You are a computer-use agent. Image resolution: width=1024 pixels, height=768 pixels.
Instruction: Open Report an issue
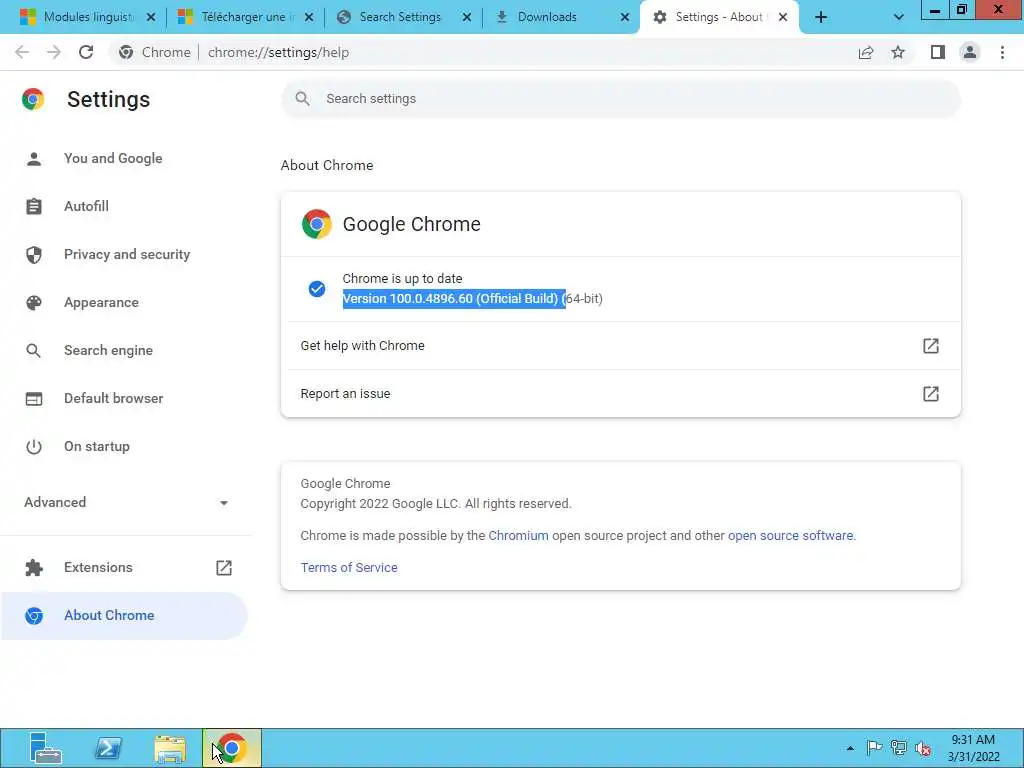pos(620,394)
